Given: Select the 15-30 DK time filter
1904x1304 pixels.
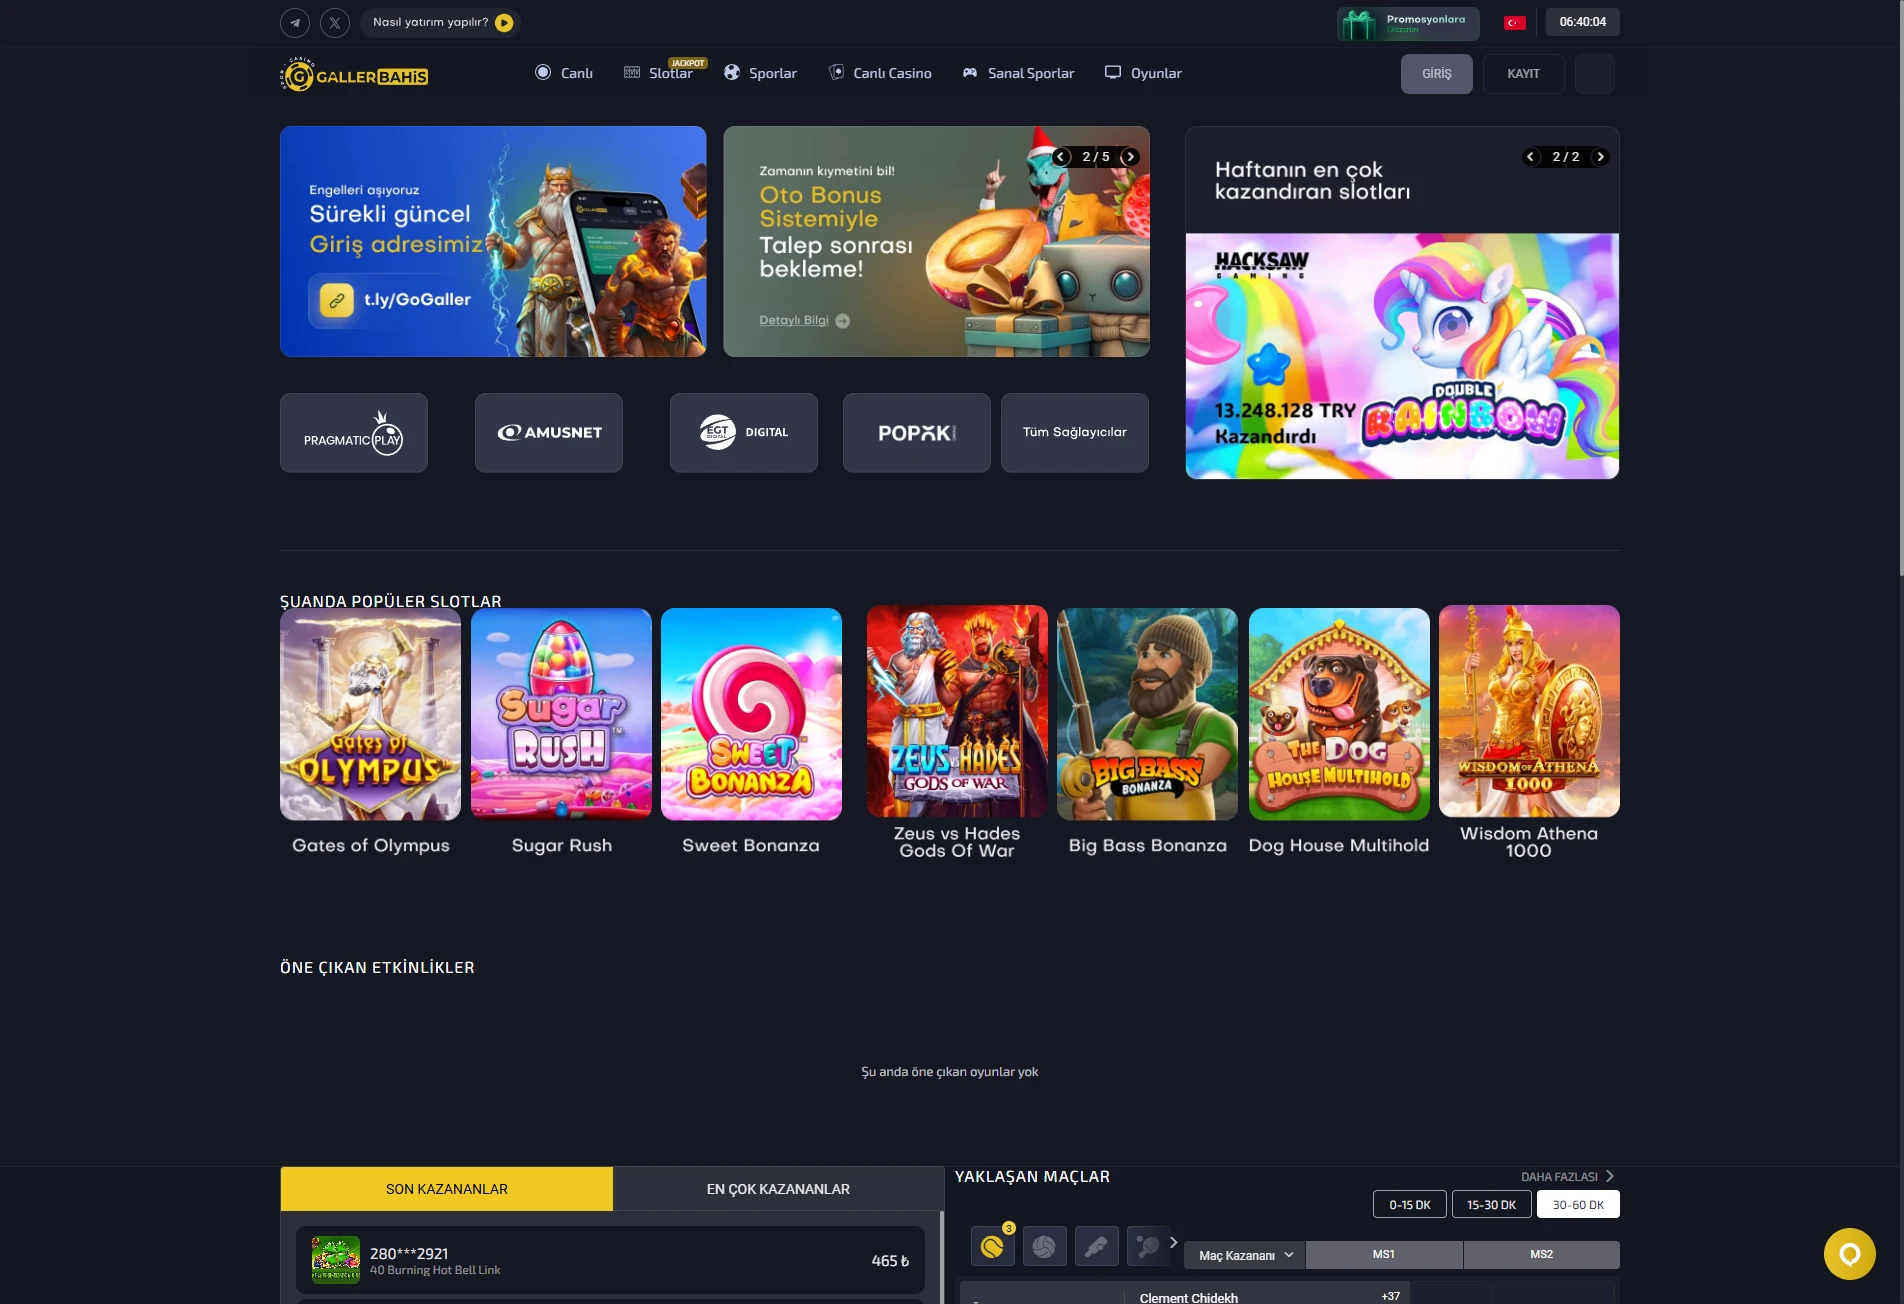Looking at the screenshot, I should click(x=1492, y=1205).
